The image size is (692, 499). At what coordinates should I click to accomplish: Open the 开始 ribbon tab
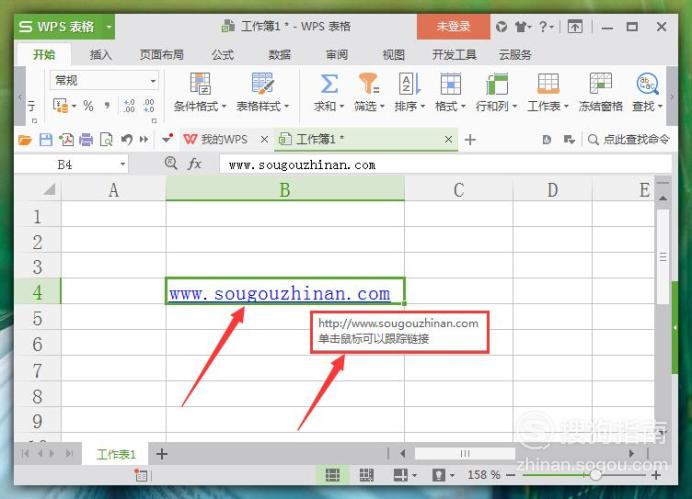pos(44,55)
